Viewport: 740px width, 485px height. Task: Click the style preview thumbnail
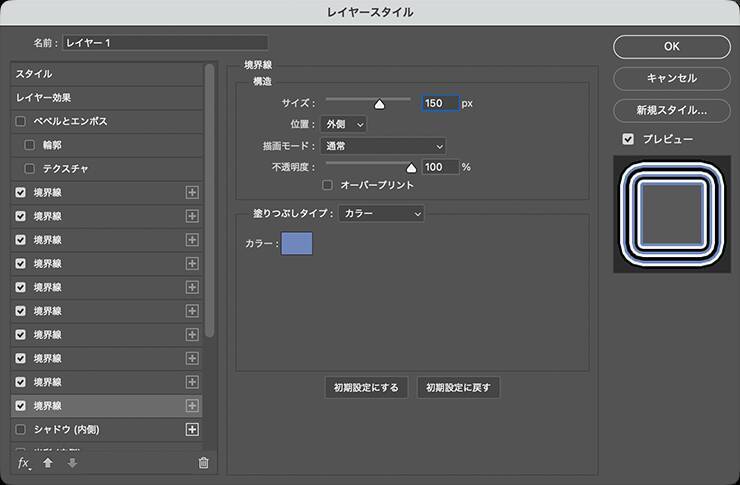[672, 214]
